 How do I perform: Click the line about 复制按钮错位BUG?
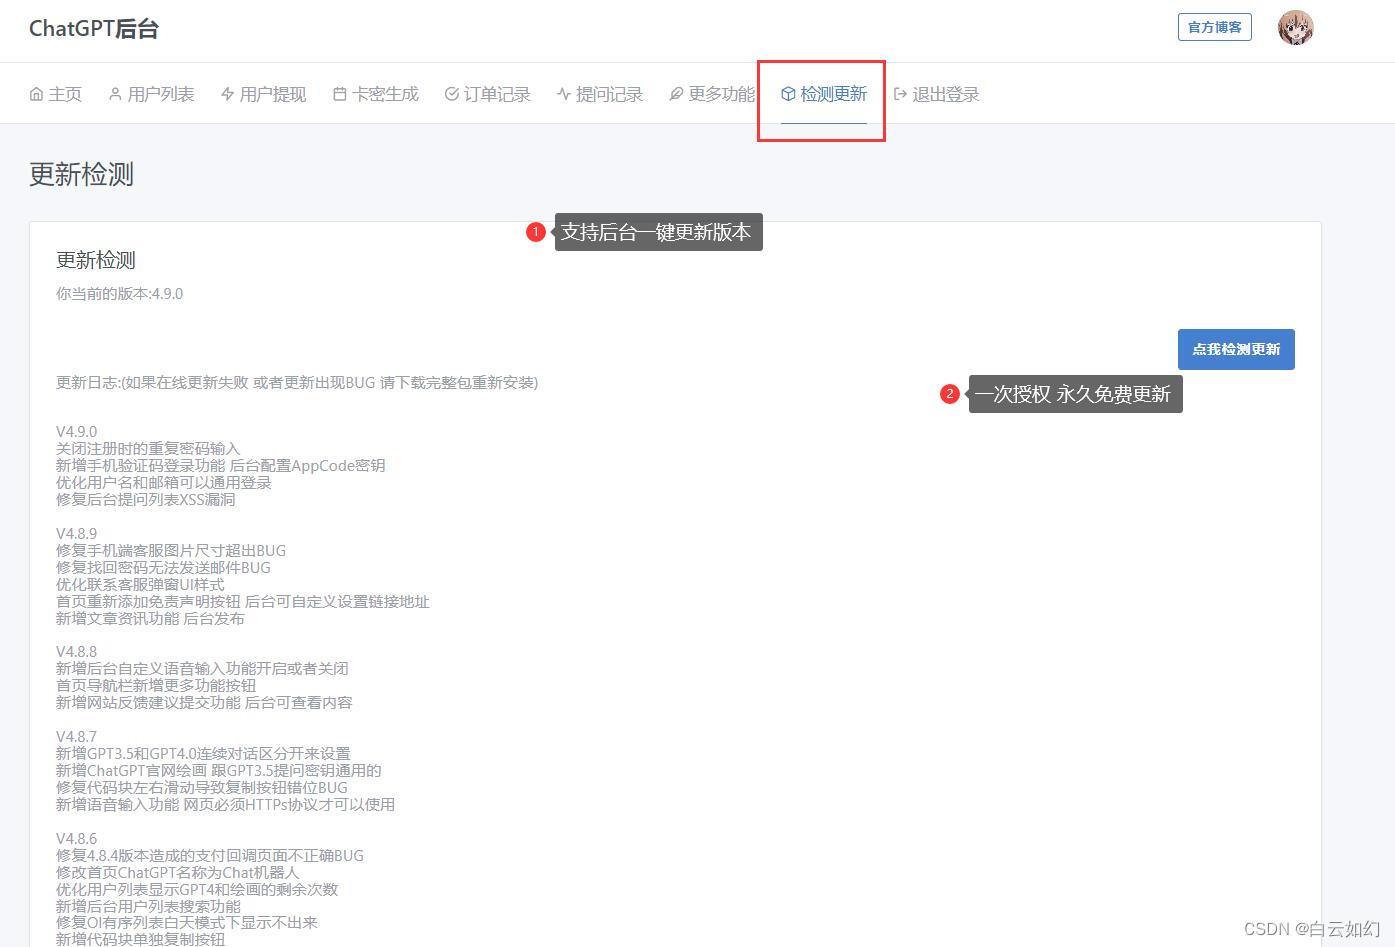[x=202, y=788]
